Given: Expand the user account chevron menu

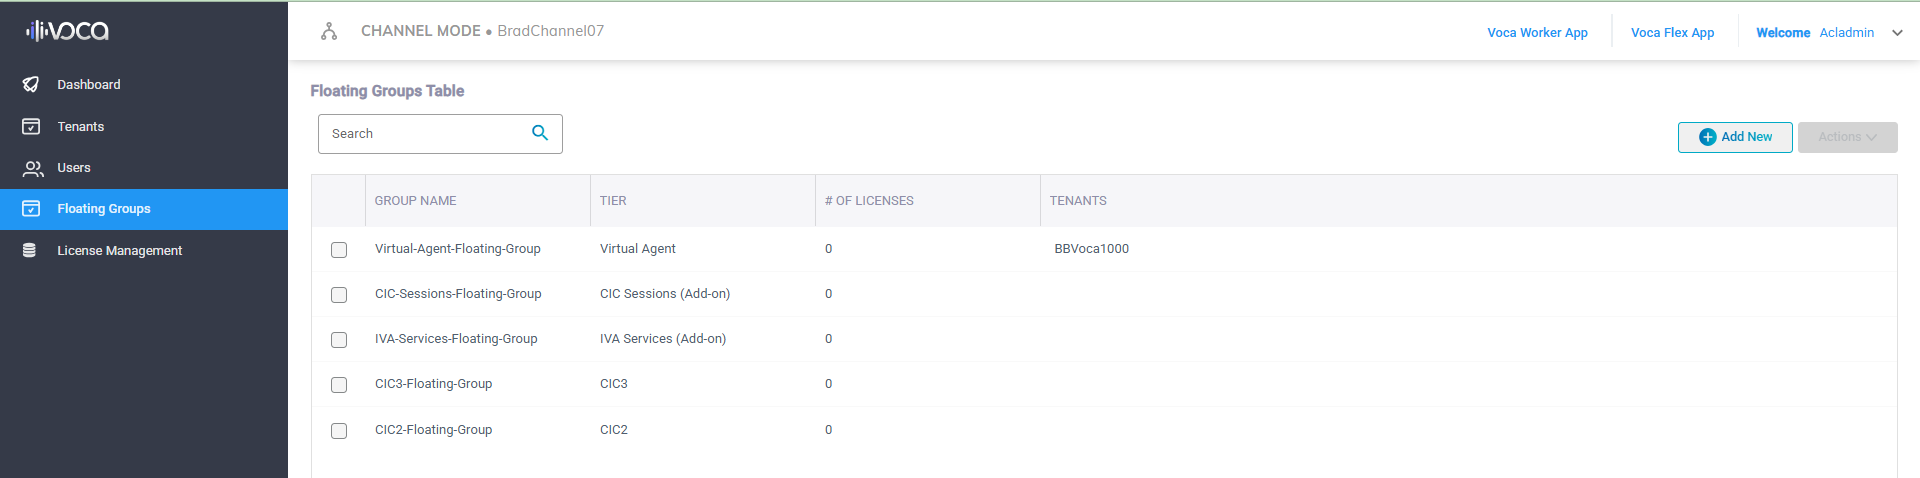Looking at the screenshot, I should 1897,33.
